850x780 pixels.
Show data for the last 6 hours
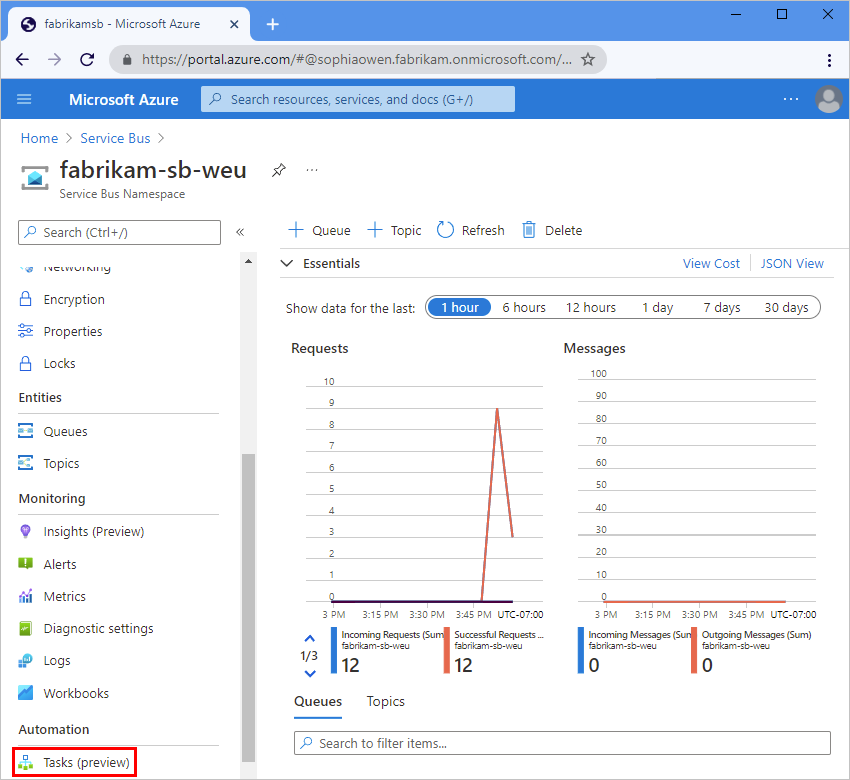[x=523, y=307]
